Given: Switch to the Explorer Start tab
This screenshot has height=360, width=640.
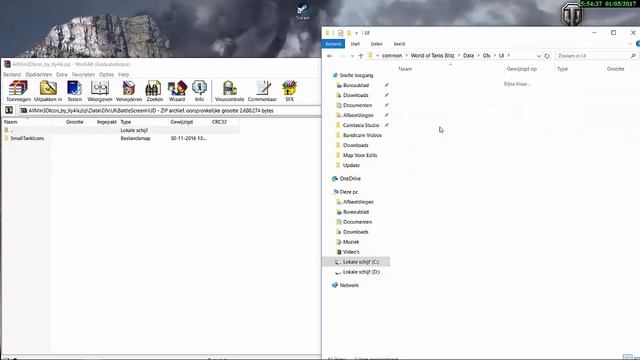Looking at the screenshot, I should (355, 44).
